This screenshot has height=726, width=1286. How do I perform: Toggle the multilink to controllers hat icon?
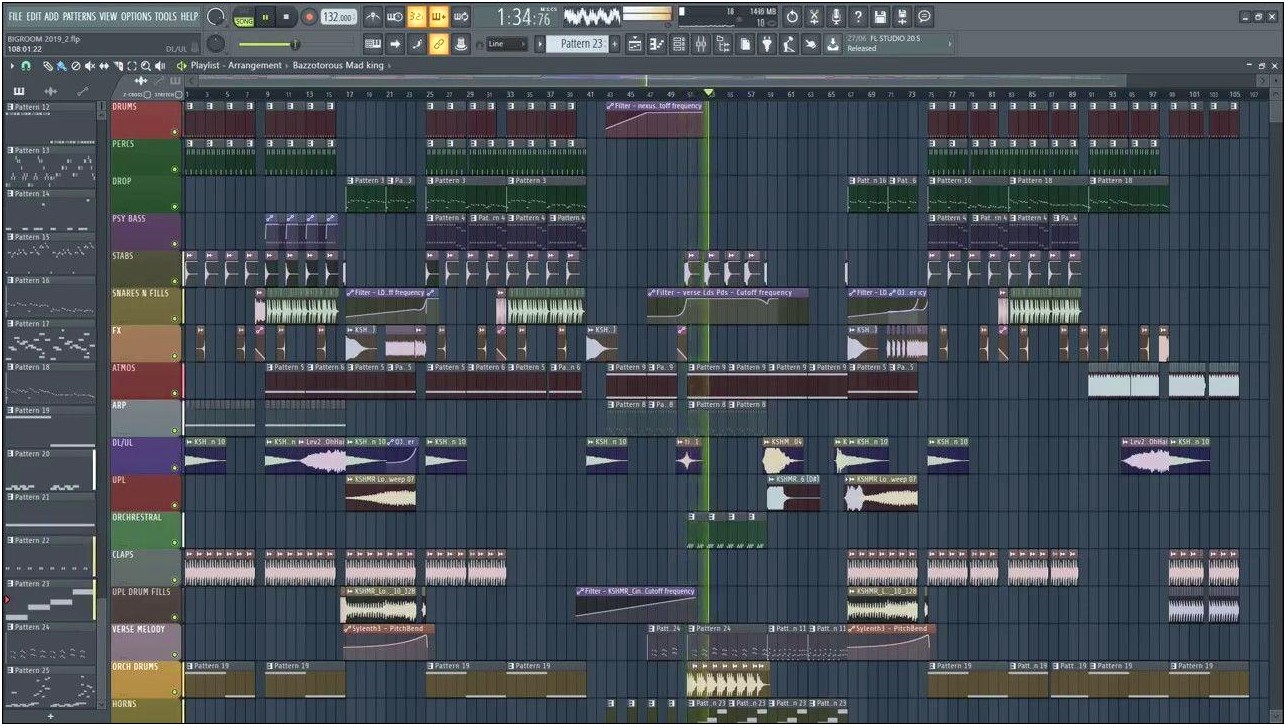coord(461,44)
